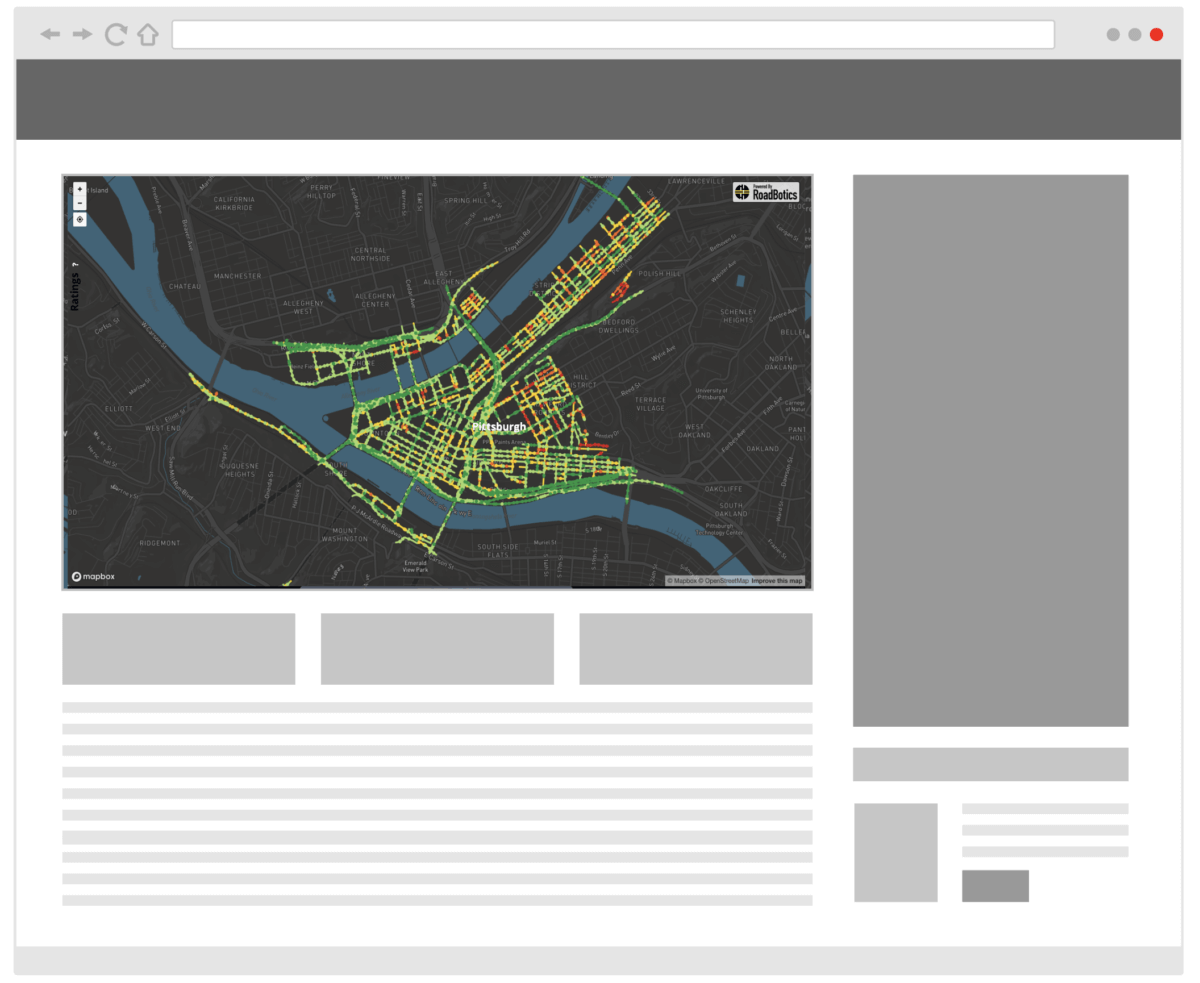The image size is (1200, 983).
Task: Click the SOUTH SIDE FLATS map label
Action: [498, 551]
